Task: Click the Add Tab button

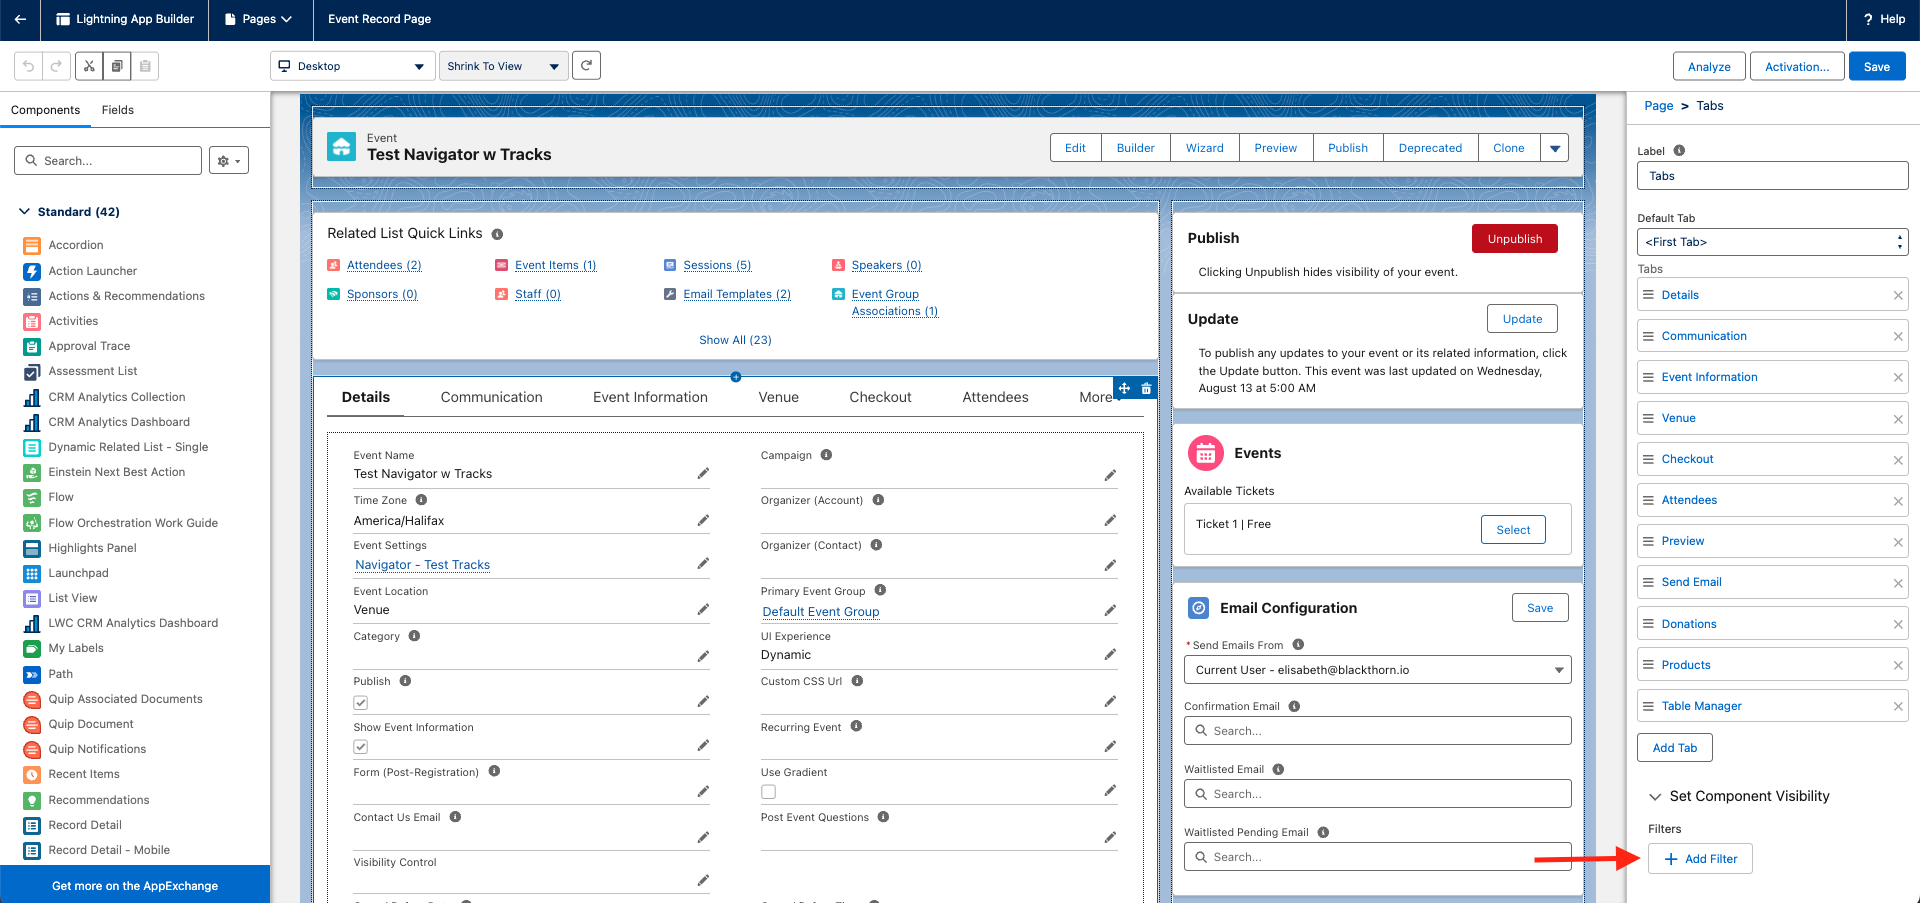Action: [1674, 748]
